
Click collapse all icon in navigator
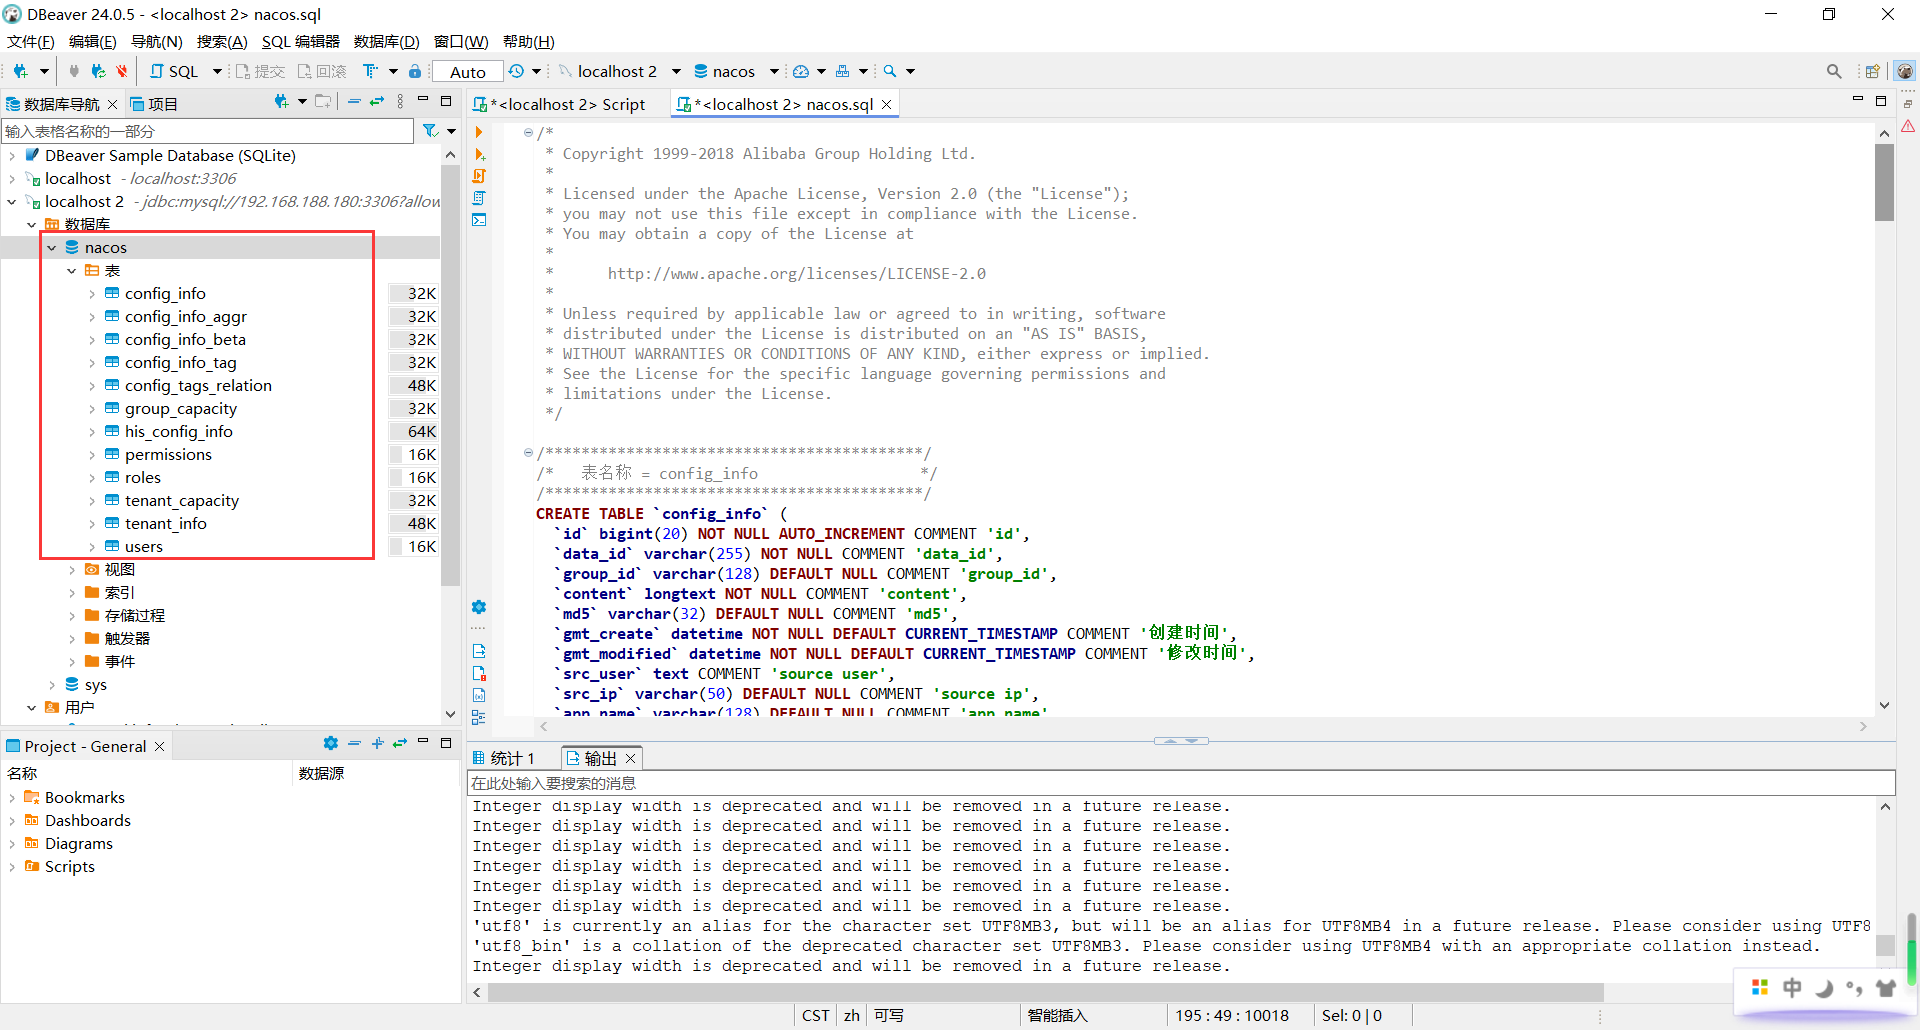pyautogui.click(x=354, y=102)
